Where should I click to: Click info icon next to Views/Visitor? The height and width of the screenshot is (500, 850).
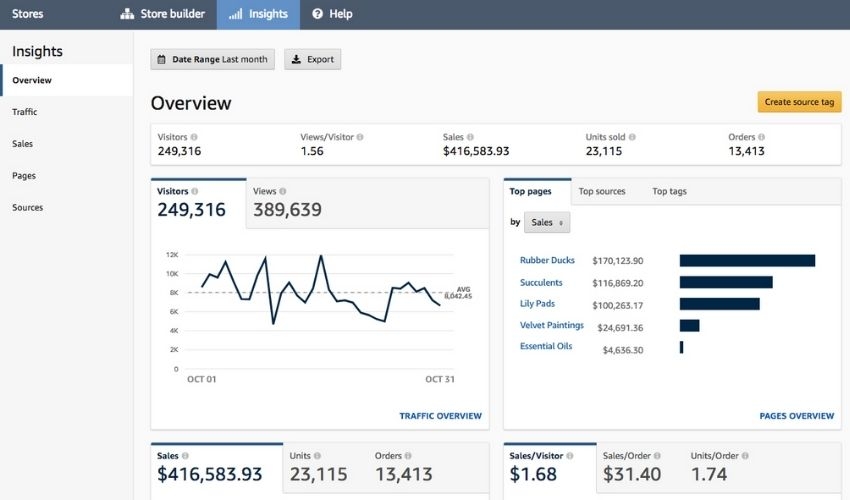point(360,137)
